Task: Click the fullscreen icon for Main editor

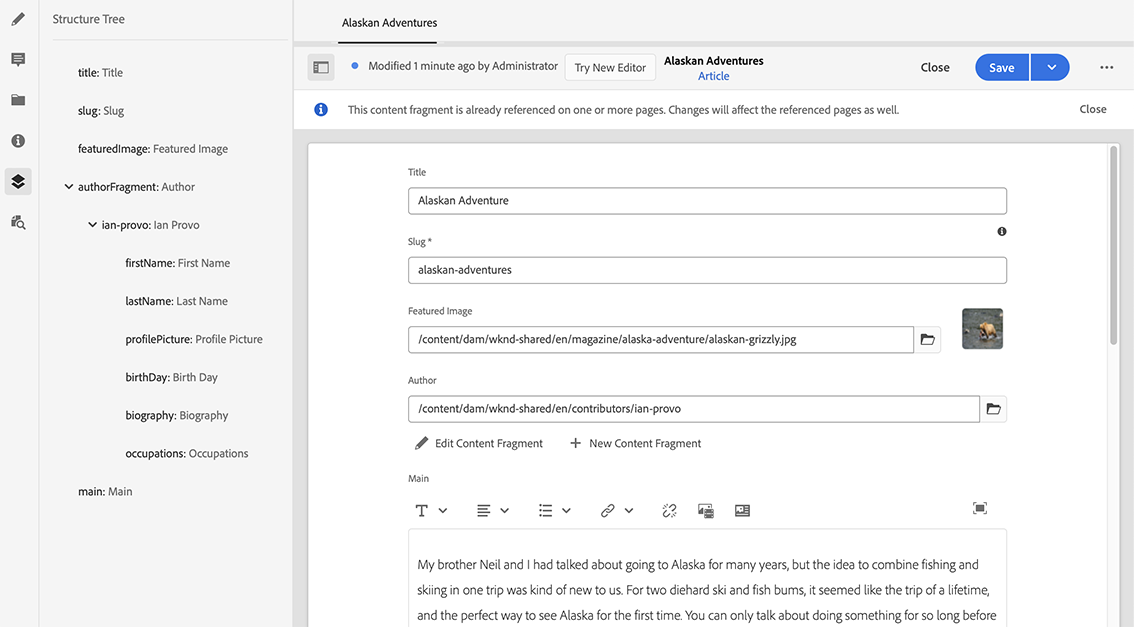Action: (x=979, y=509)
